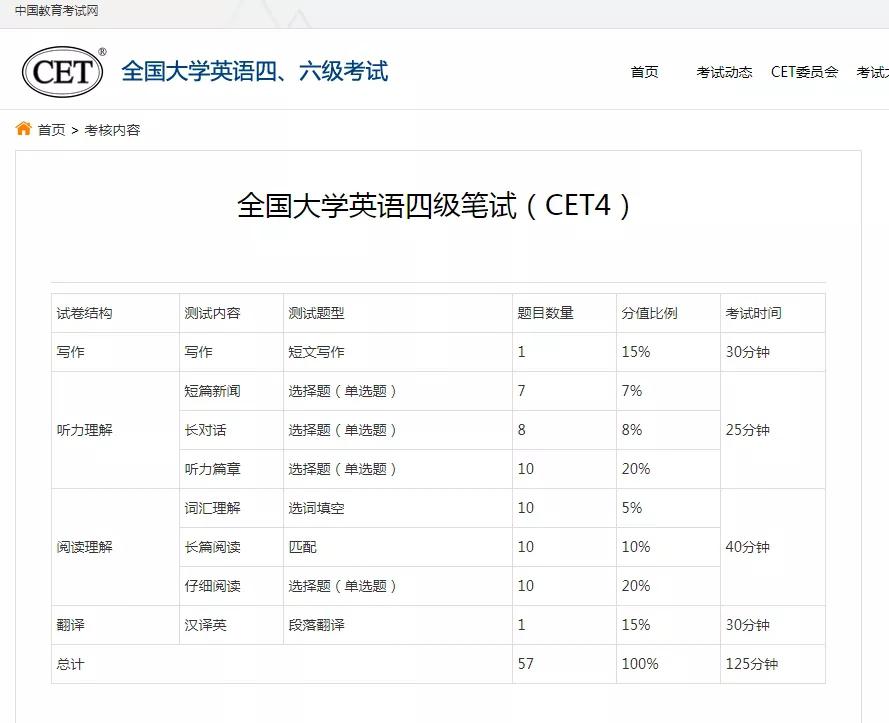
Task: Click the orange home icon in breadcrumb
Action: coord(24,129)
